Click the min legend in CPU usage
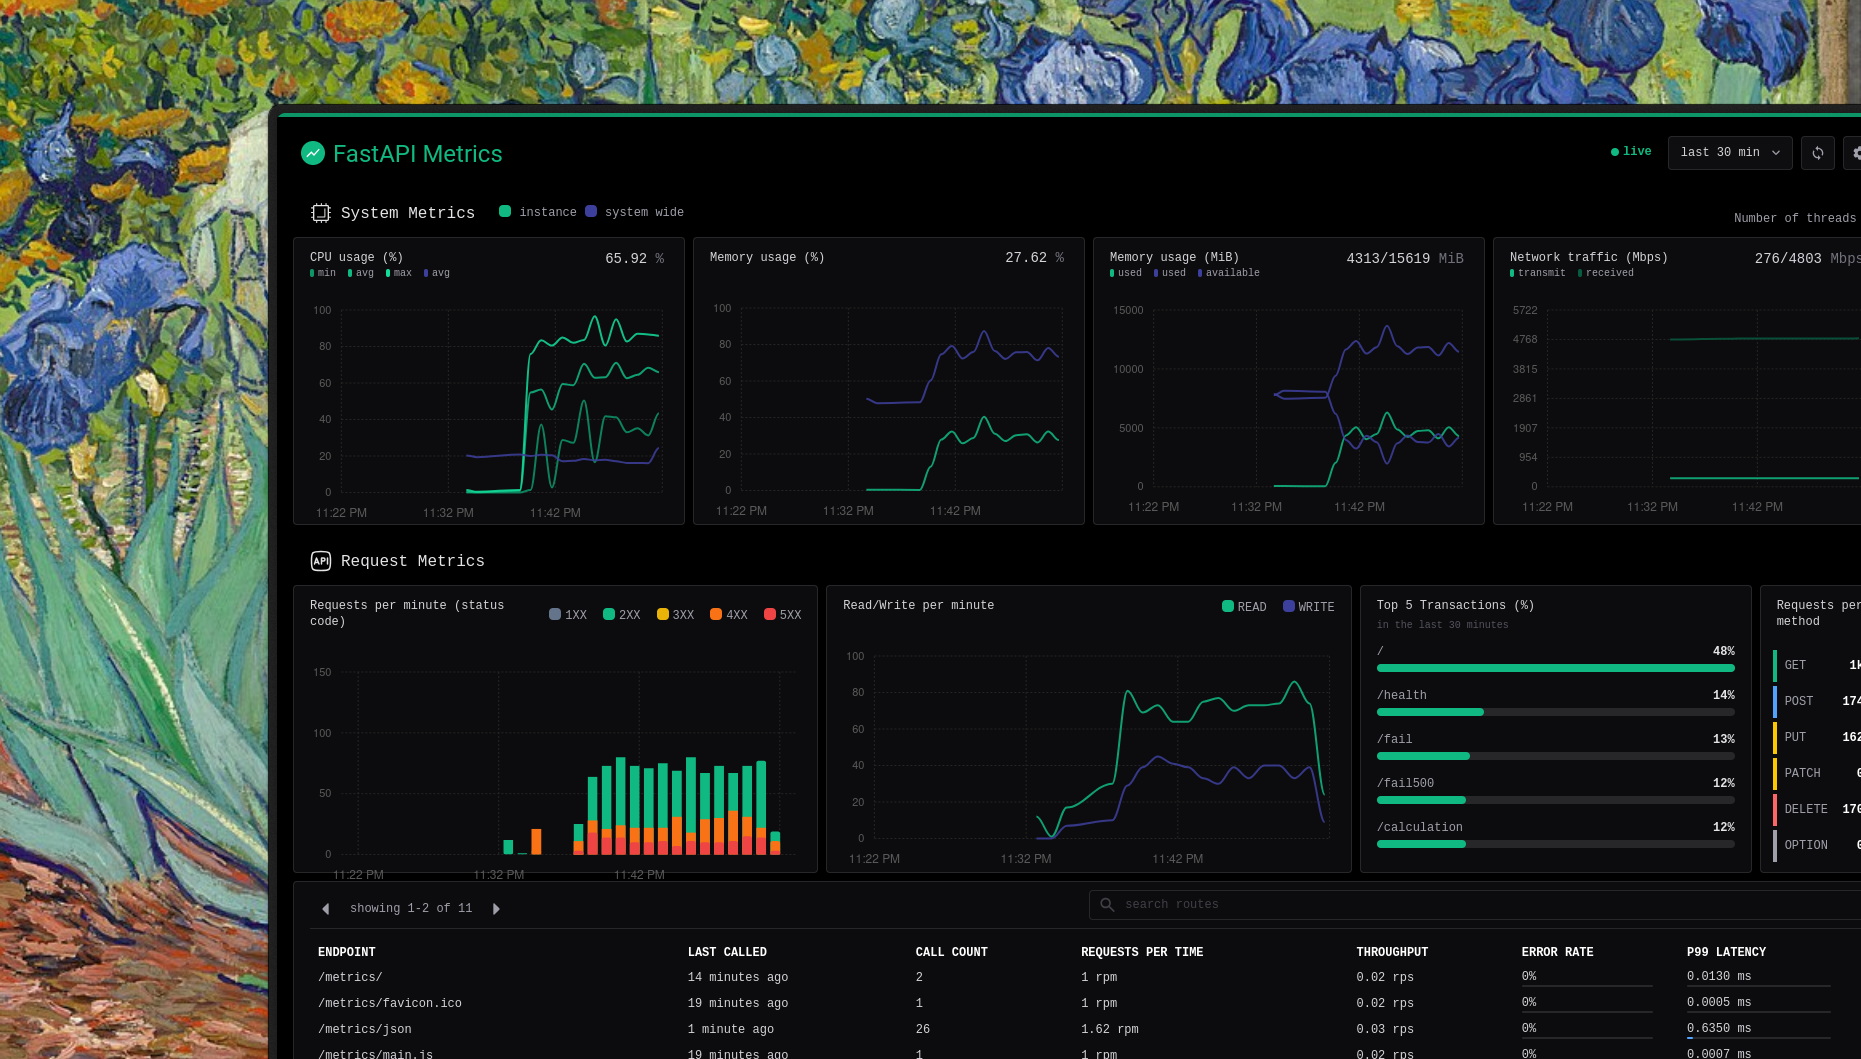 pos(323,273)
